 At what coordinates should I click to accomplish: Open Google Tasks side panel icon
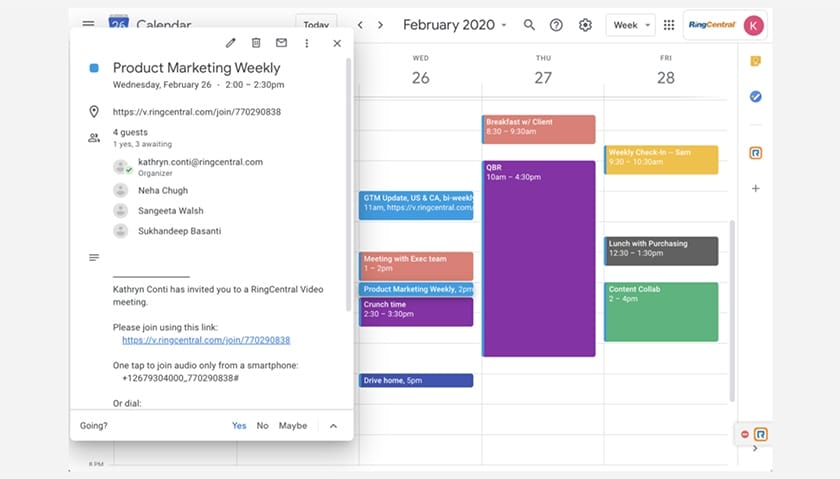[x=756, y=96]
